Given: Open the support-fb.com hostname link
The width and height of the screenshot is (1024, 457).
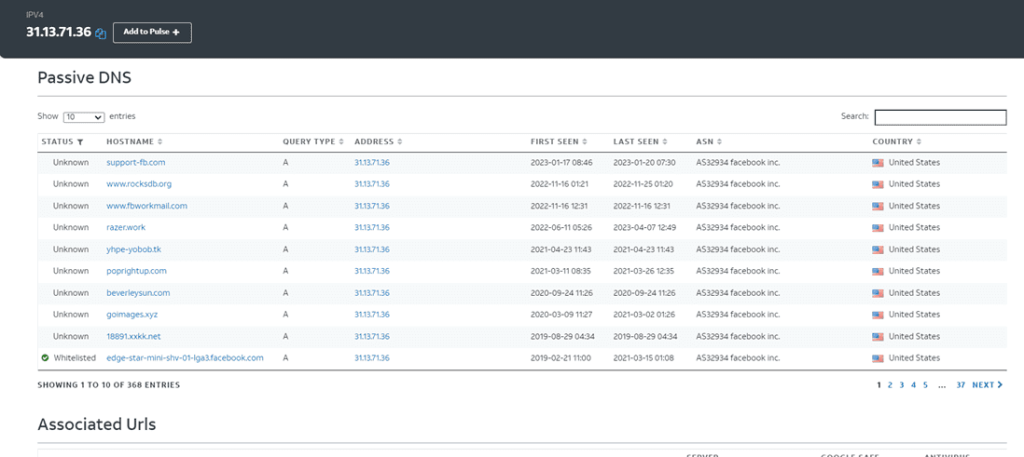Looking at the screenshot, I should 136,163.
